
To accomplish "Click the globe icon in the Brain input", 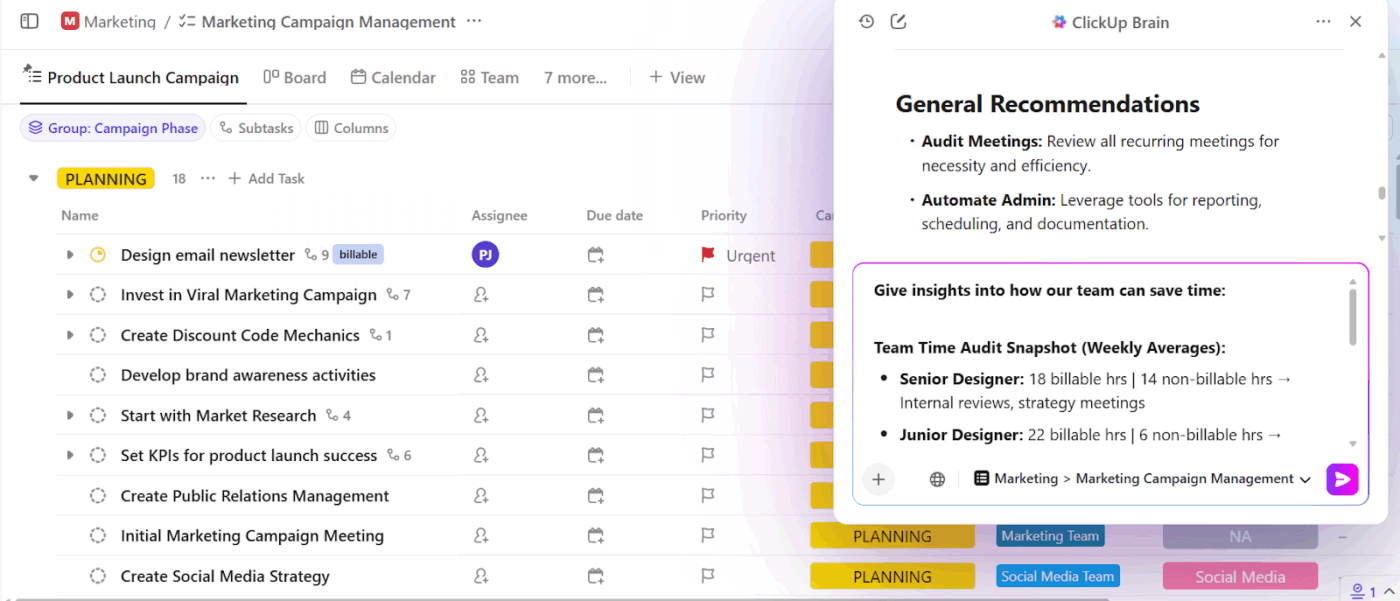I will click(936, 479).
